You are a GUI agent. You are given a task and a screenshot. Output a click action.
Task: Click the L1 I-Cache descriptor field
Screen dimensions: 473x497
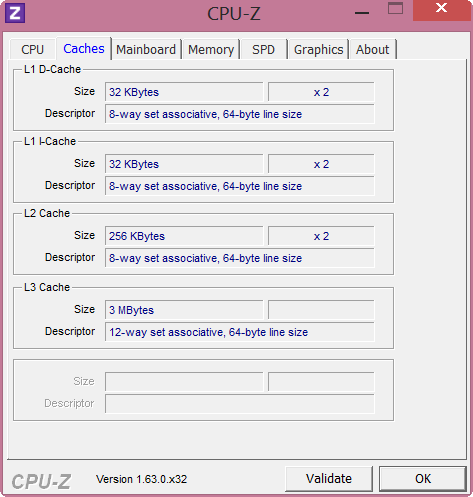240,186
